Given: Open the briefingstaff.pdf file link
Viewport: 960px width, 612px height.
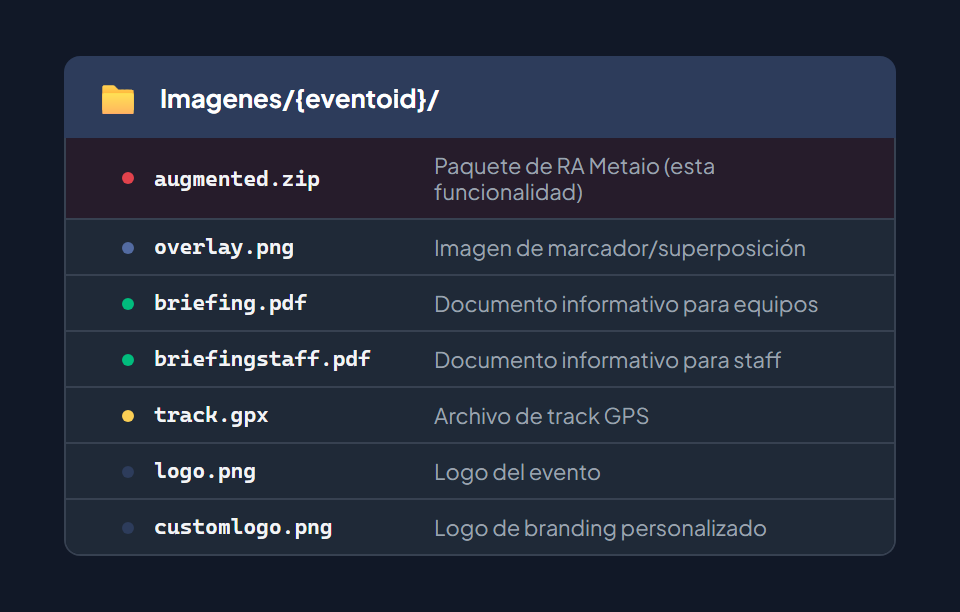Looking at the screenshot, I should pos(263,359).
